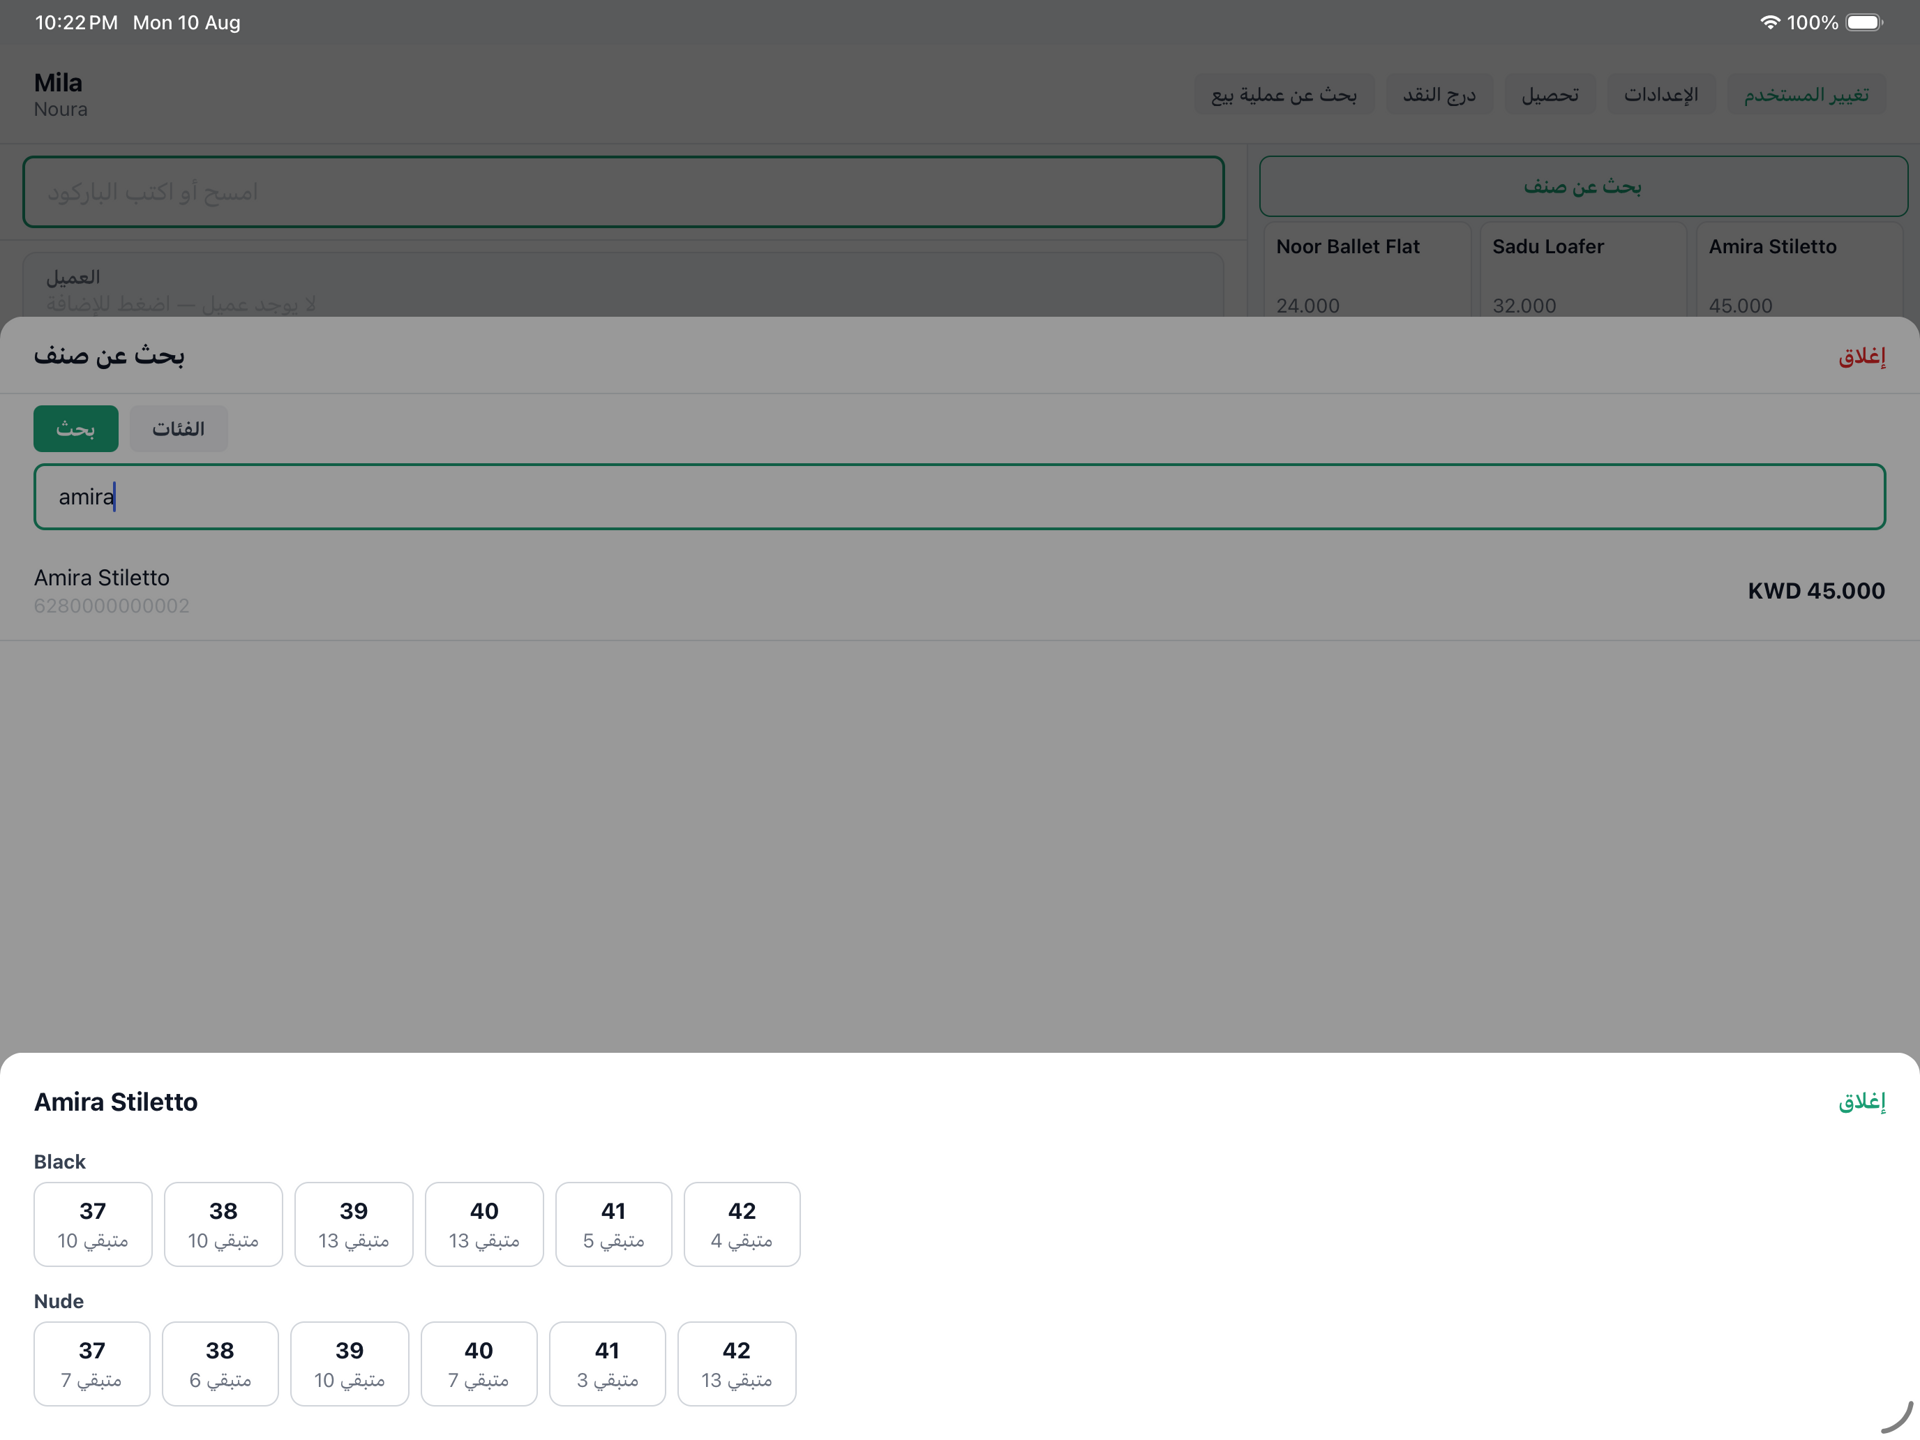Open the العميل customer field to add customer

(x=623, y=286)
